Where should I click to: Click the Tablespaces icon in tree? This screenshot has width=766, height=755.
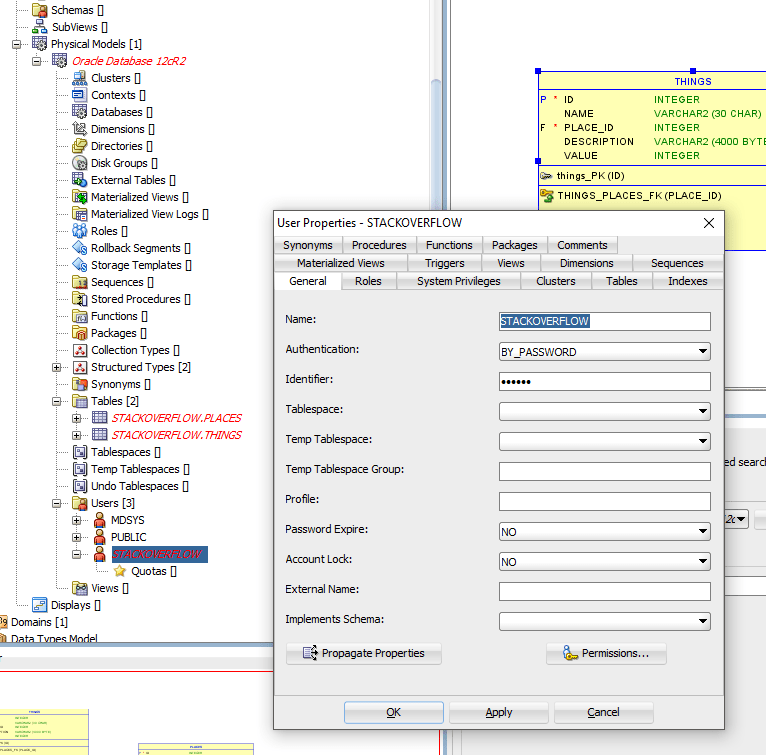(x=80, y=452)
